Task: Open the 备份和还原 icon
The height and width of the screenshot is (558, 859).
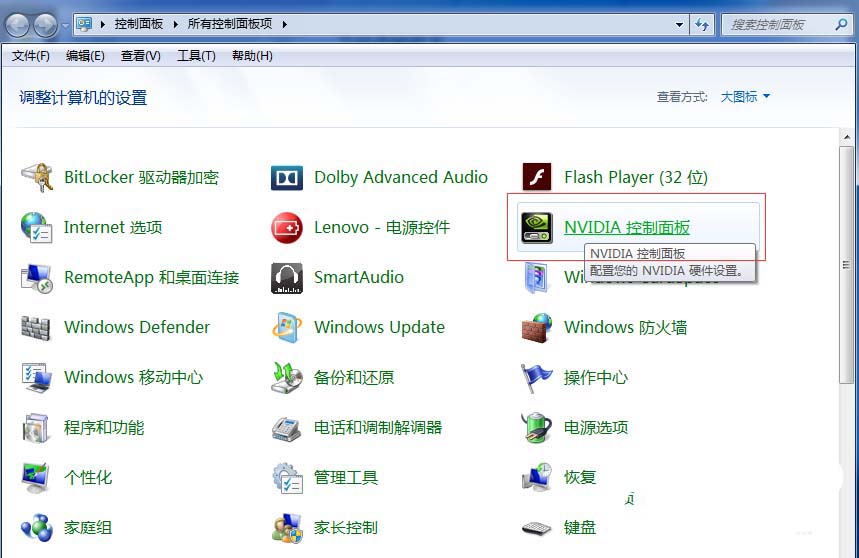Action: pos(287,378)
